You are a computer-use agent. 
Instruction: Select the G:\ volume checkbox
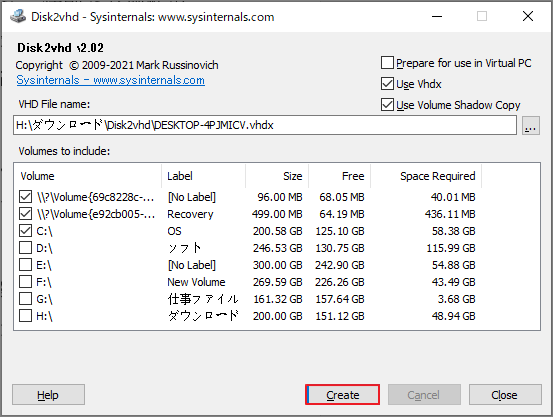[x=25, y=298]
